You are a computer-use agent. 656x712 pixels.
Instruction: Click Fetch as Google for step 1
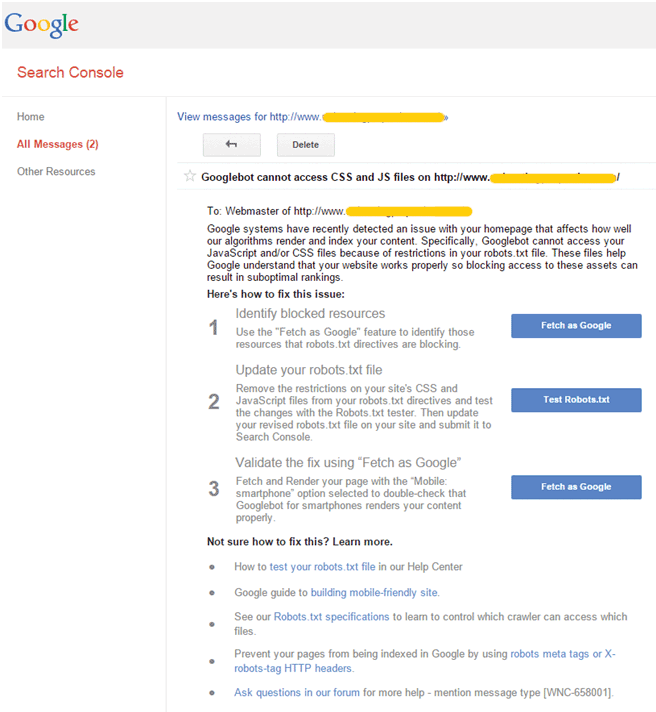pyautogui.click(x=576, y=326)
